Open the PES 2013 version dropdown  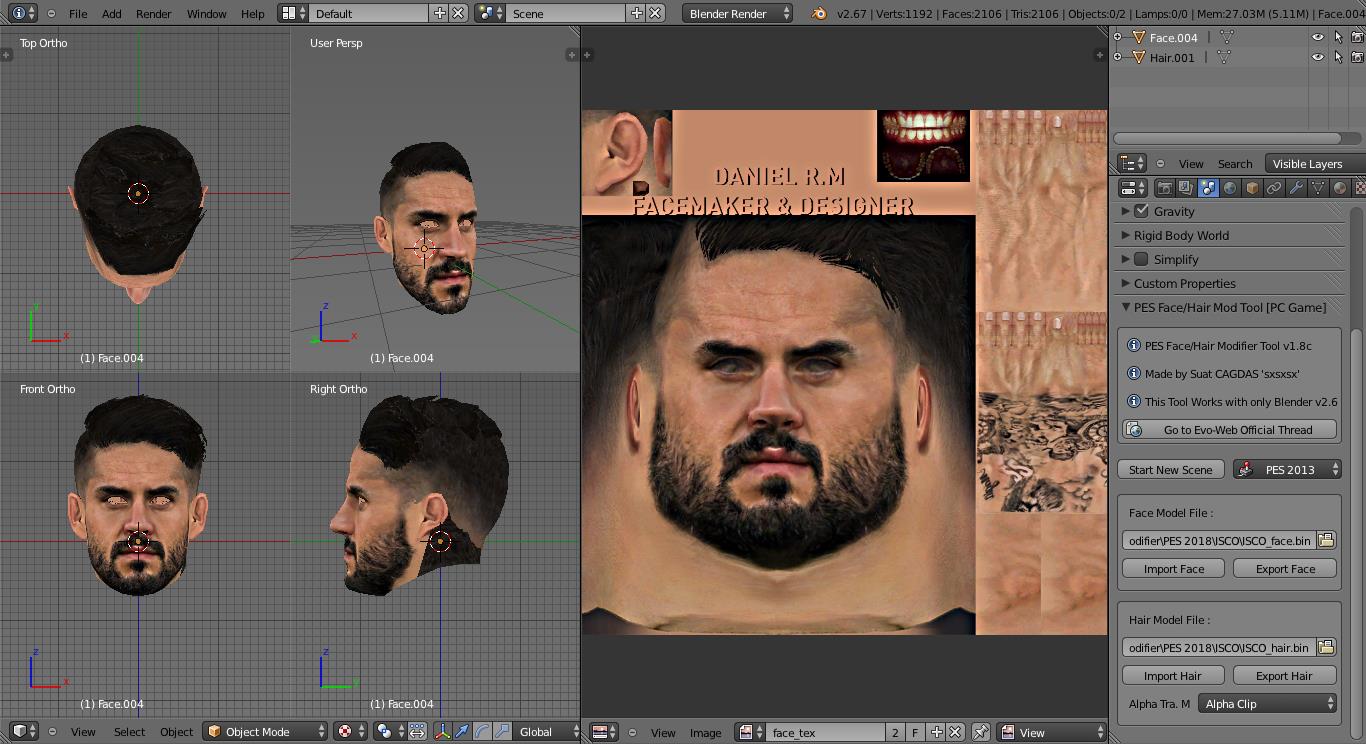coord(1287,470)
